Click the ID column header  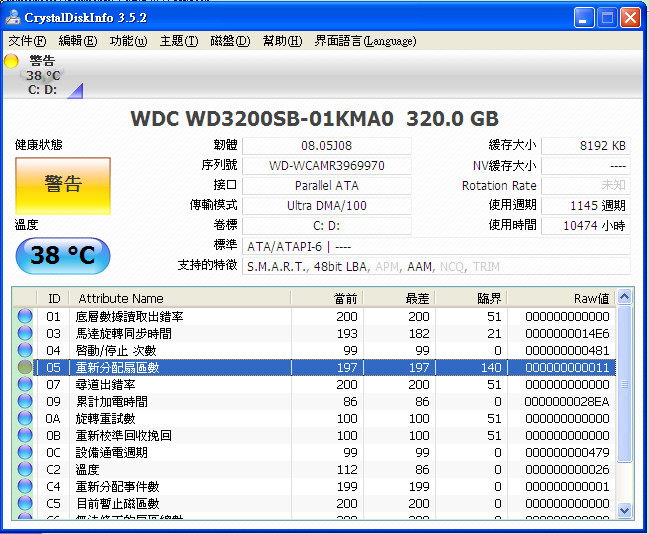[x=53, y=298]
